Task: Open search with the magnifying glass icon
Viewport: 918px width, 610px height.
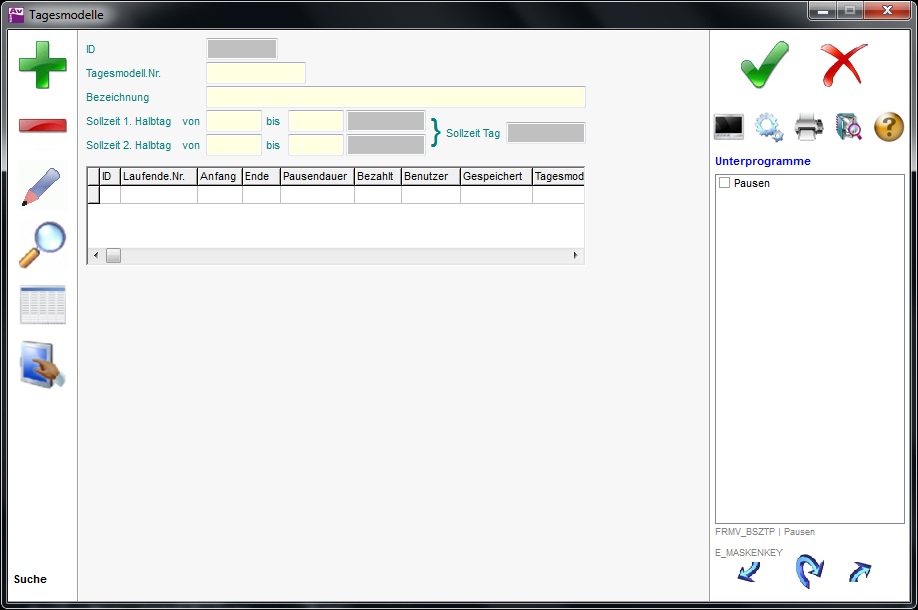Action: pyautogui.click(x=42, y=244)
